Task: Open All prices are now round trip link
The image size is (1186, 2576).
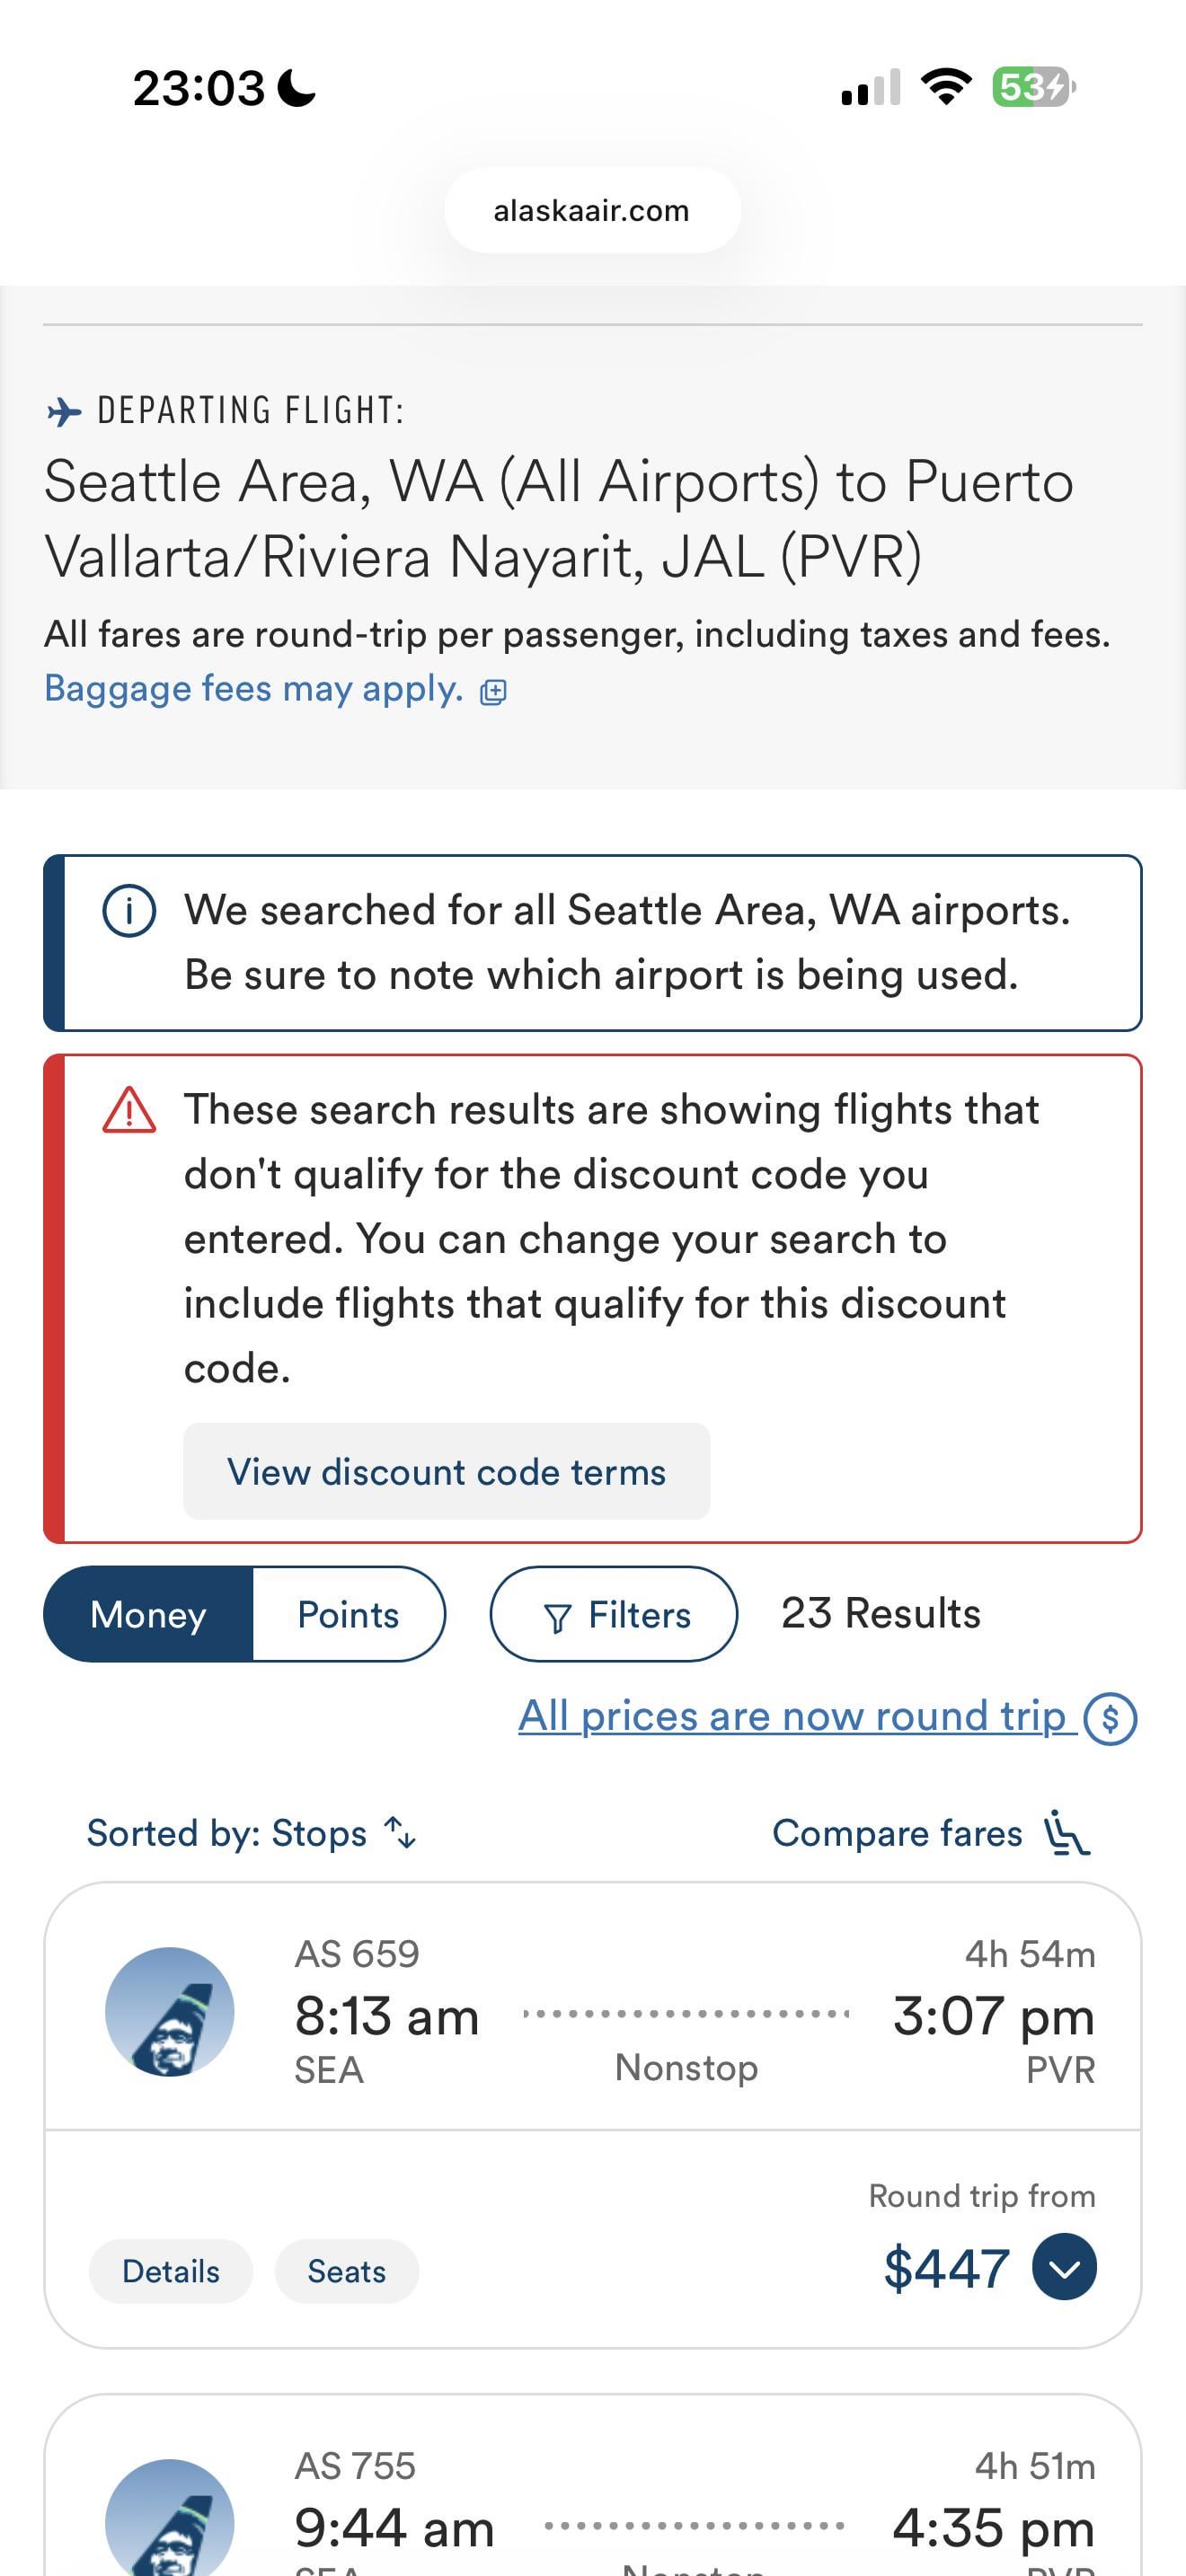Action: click(792, 1716)
